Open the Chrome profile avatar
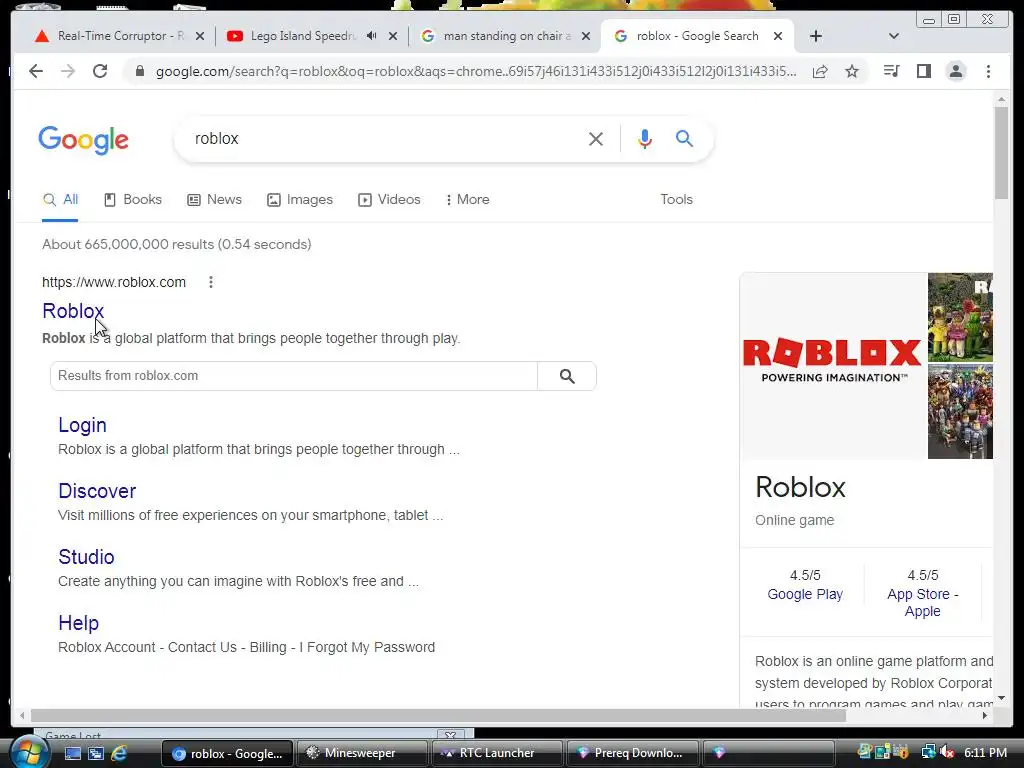Image resolution: width=1024 pixels, height=768 pixels. coord(956,71)
